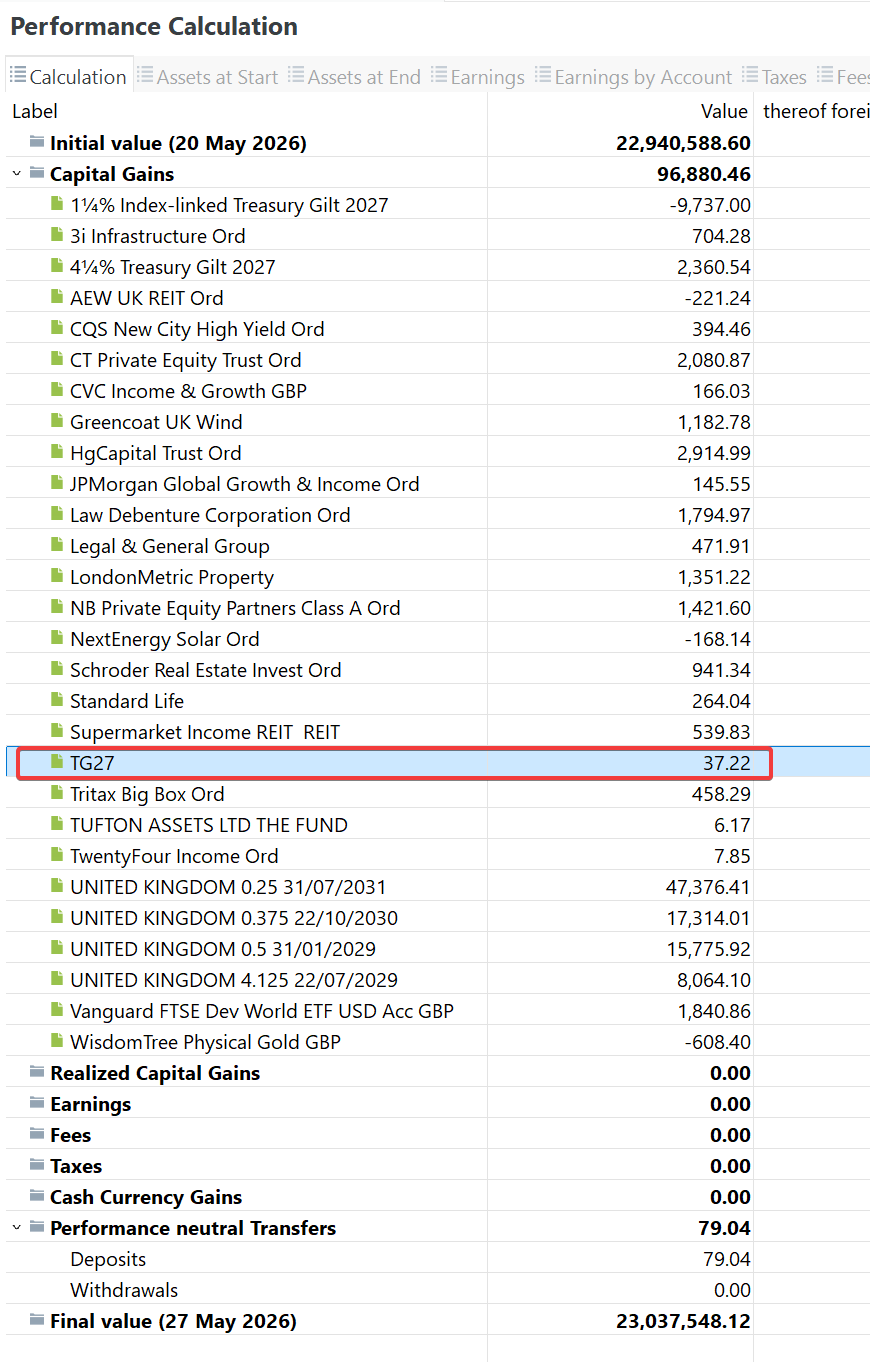The width and height of the screenshot is (870, 1362).
Task: Click the 22,940,588.60 initial value cell
Action: (x=683, y=143)
